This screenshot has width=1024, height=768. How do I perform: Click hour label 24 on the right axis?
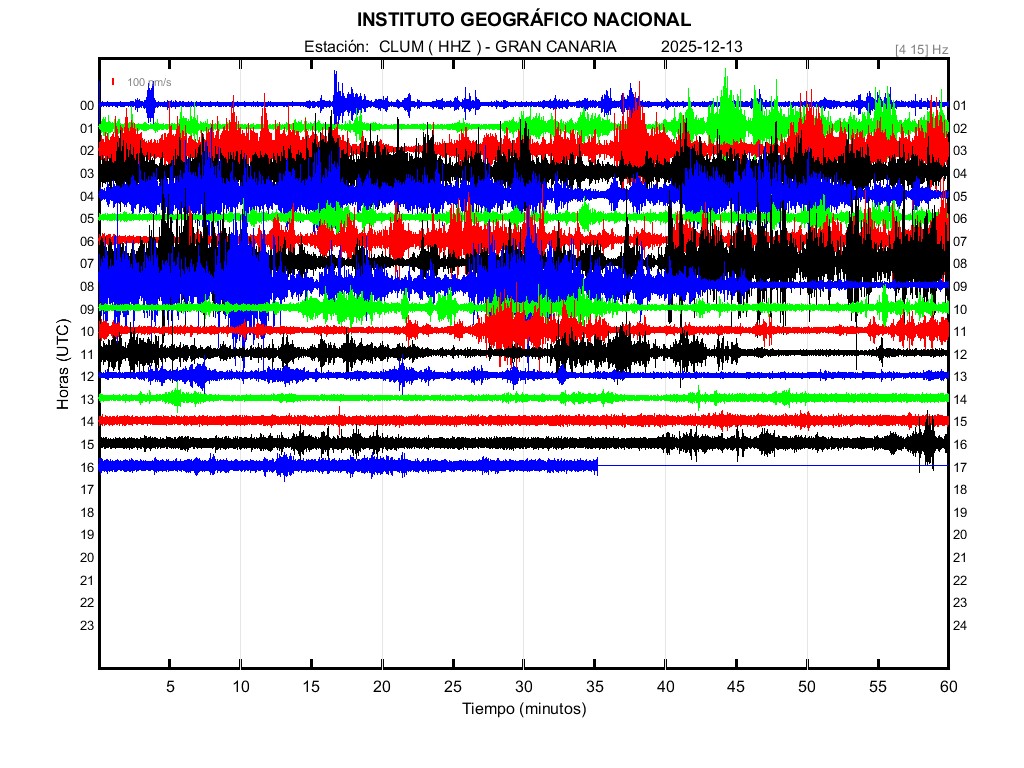pos(960,625)
